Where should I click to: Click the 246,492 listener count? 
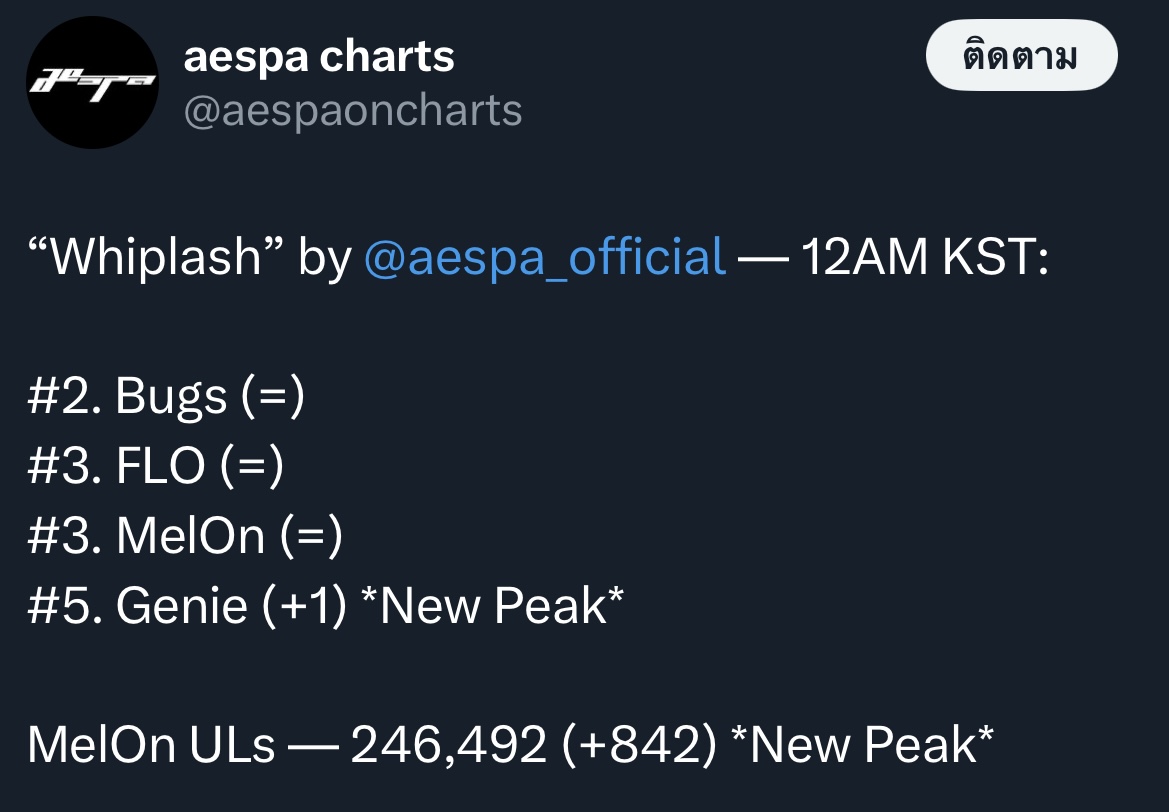[449, 744]
